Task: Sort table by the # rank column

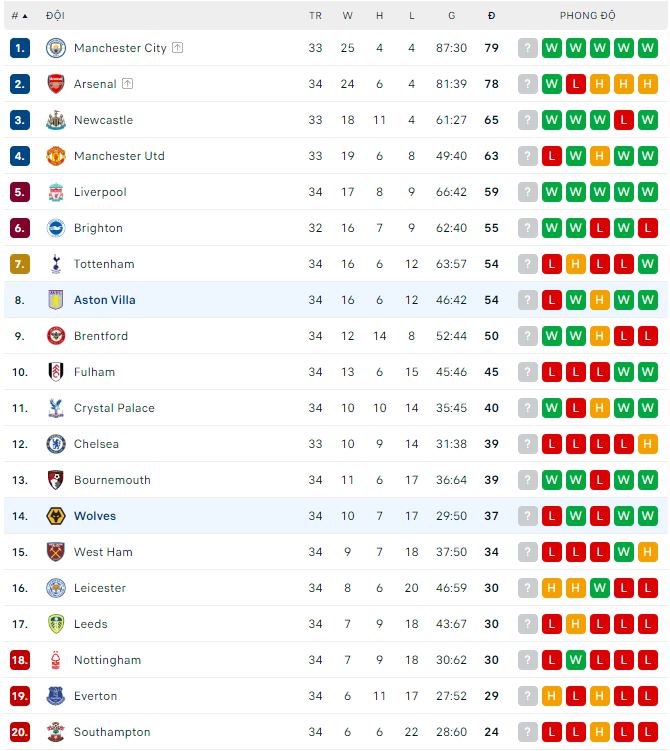Action: (x=19, y=16)
